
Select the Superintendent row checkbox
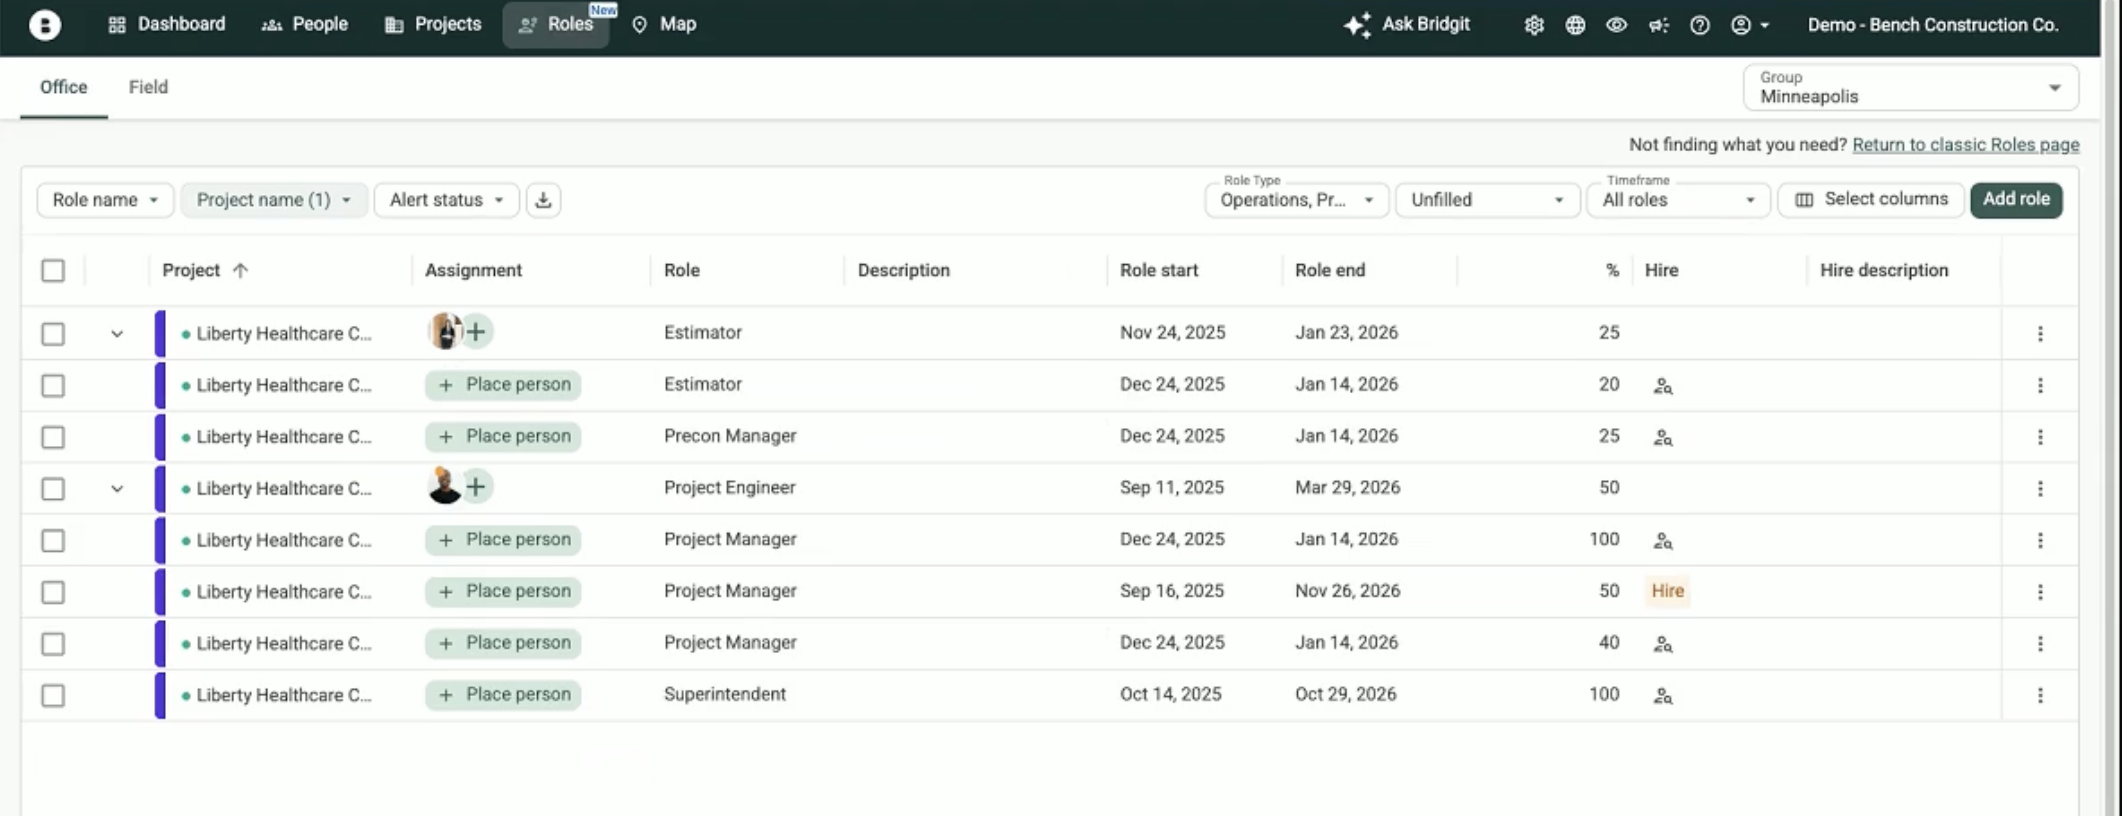53,695
